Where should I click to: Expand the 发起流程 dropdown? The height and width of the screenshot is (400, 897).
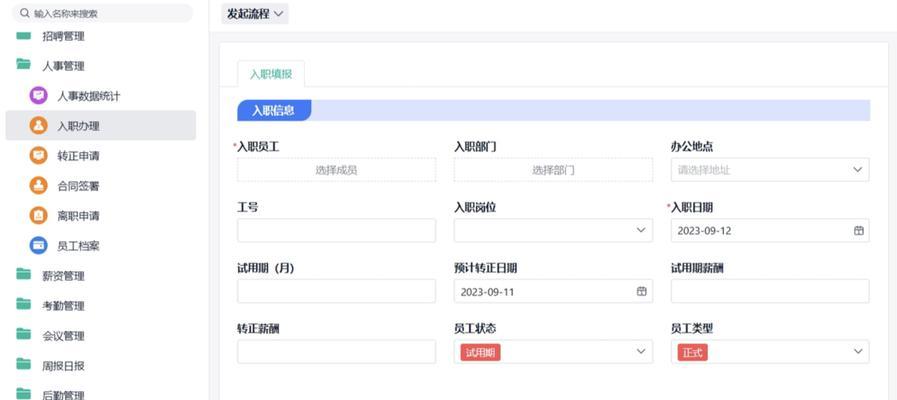255,14
